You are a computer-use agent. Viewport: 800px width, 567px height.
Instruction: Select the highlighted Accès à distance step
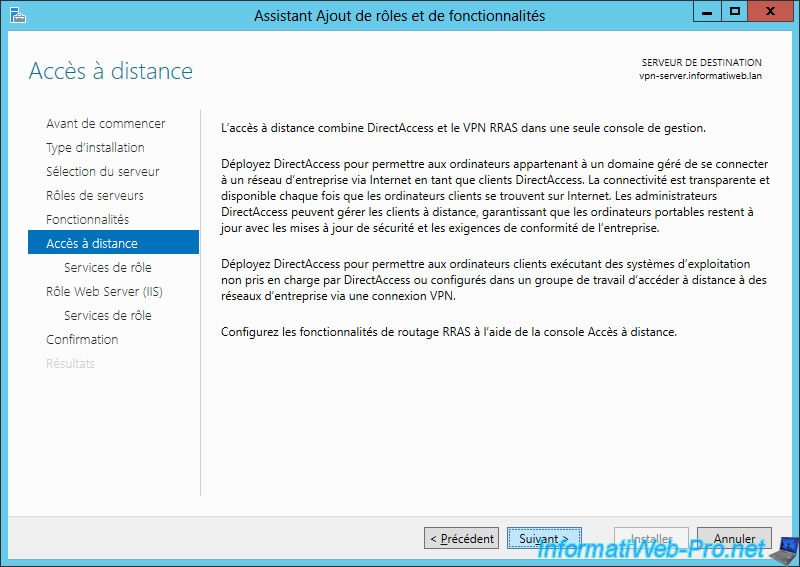coord(113,242)
